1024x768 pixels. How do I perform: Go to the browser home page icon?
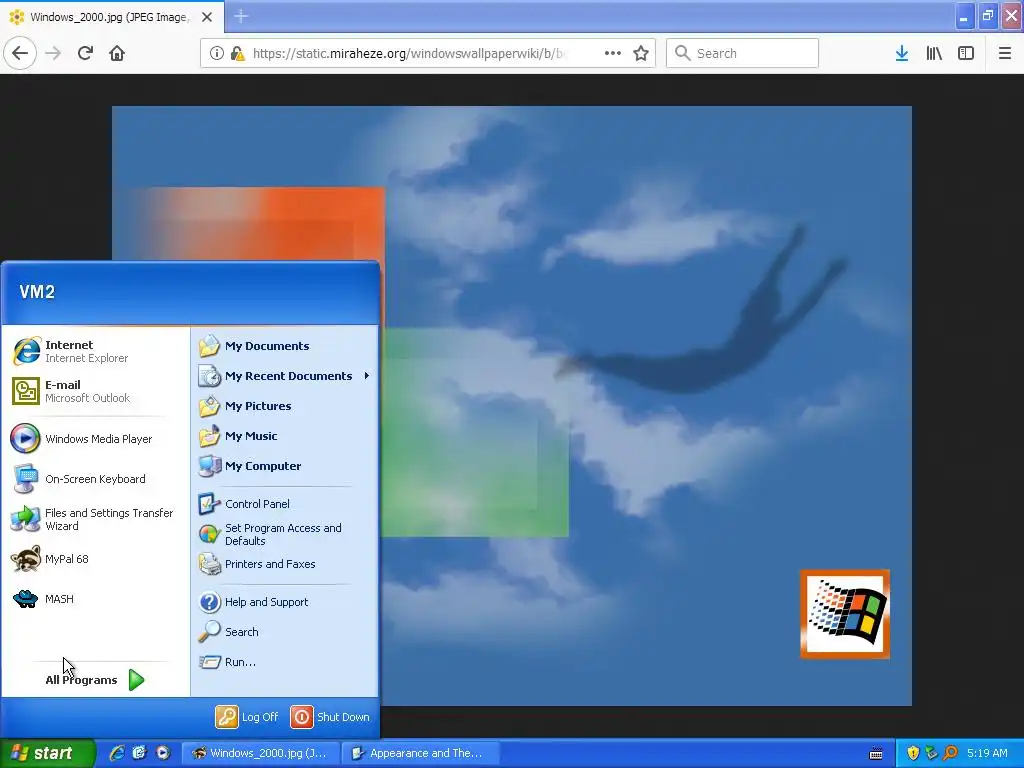click(117, 53)
